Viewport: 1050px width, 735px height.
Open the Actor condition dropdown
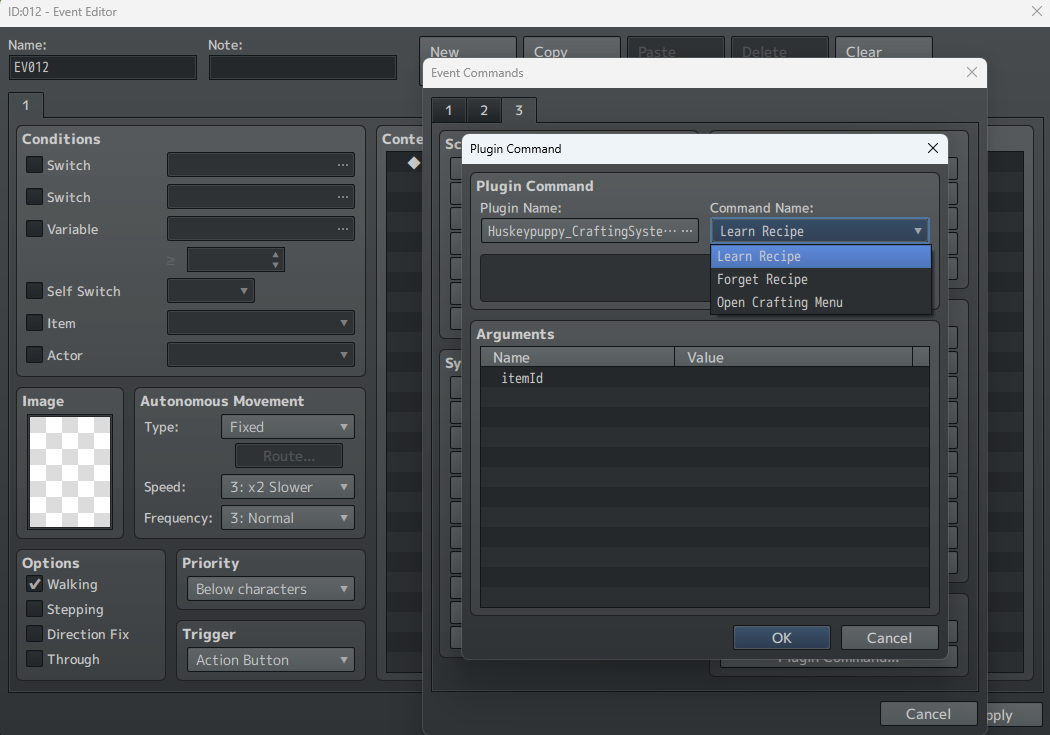260,355
